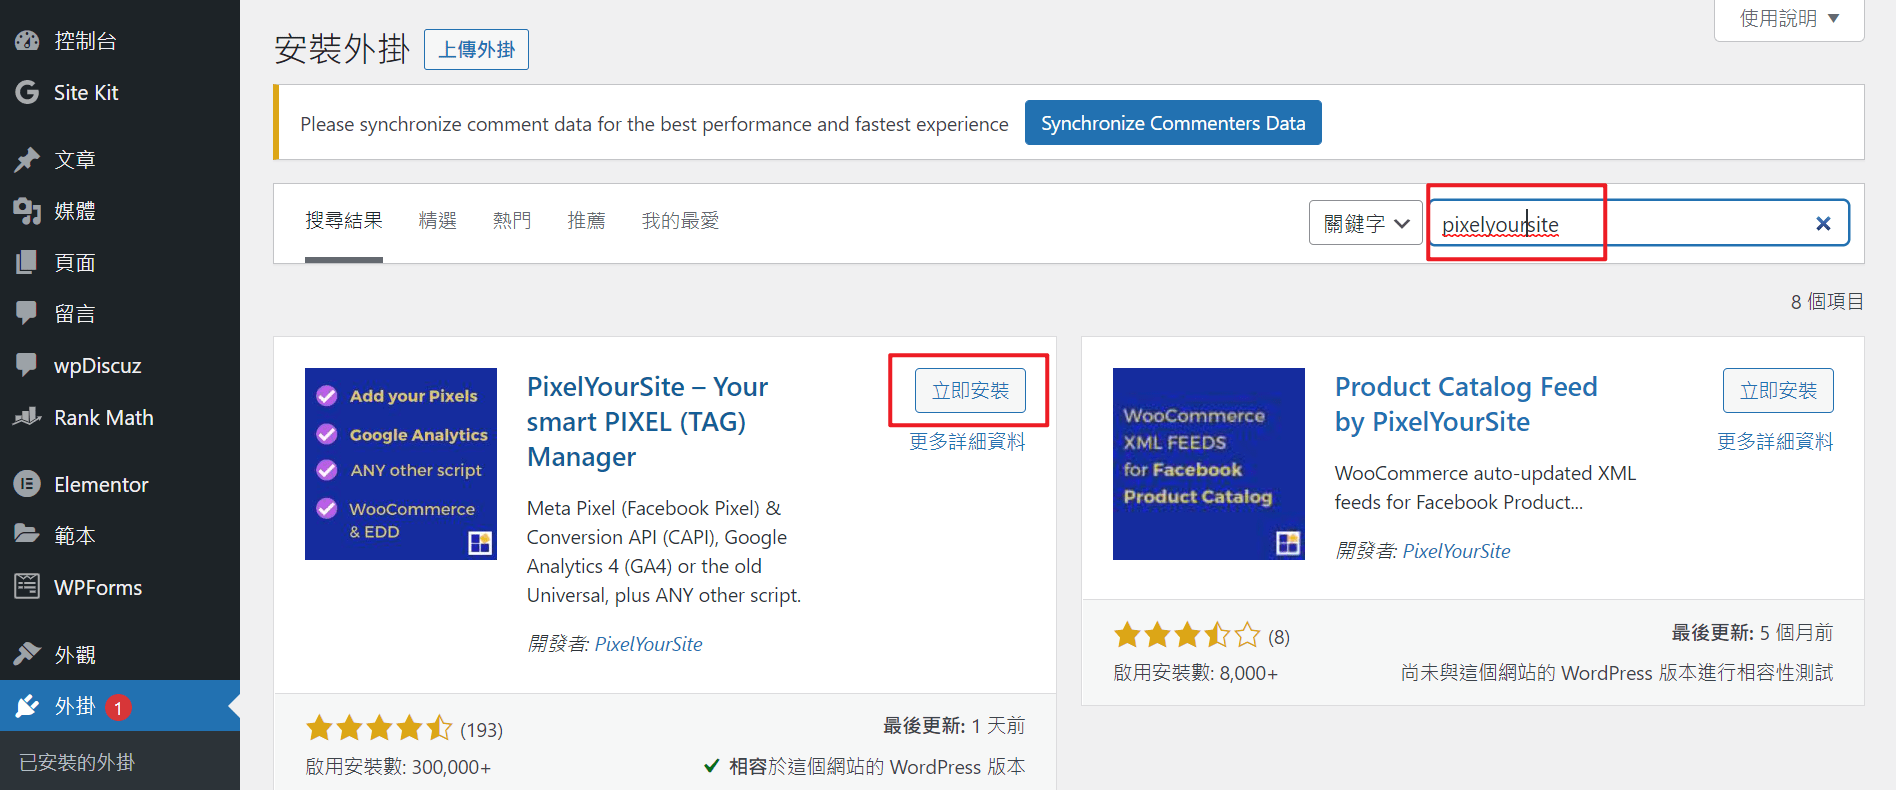The image size is (1896, 790).
Task: Open 更多詳細資料 for Product Catalog Feed
Action: pos(1775,442)
